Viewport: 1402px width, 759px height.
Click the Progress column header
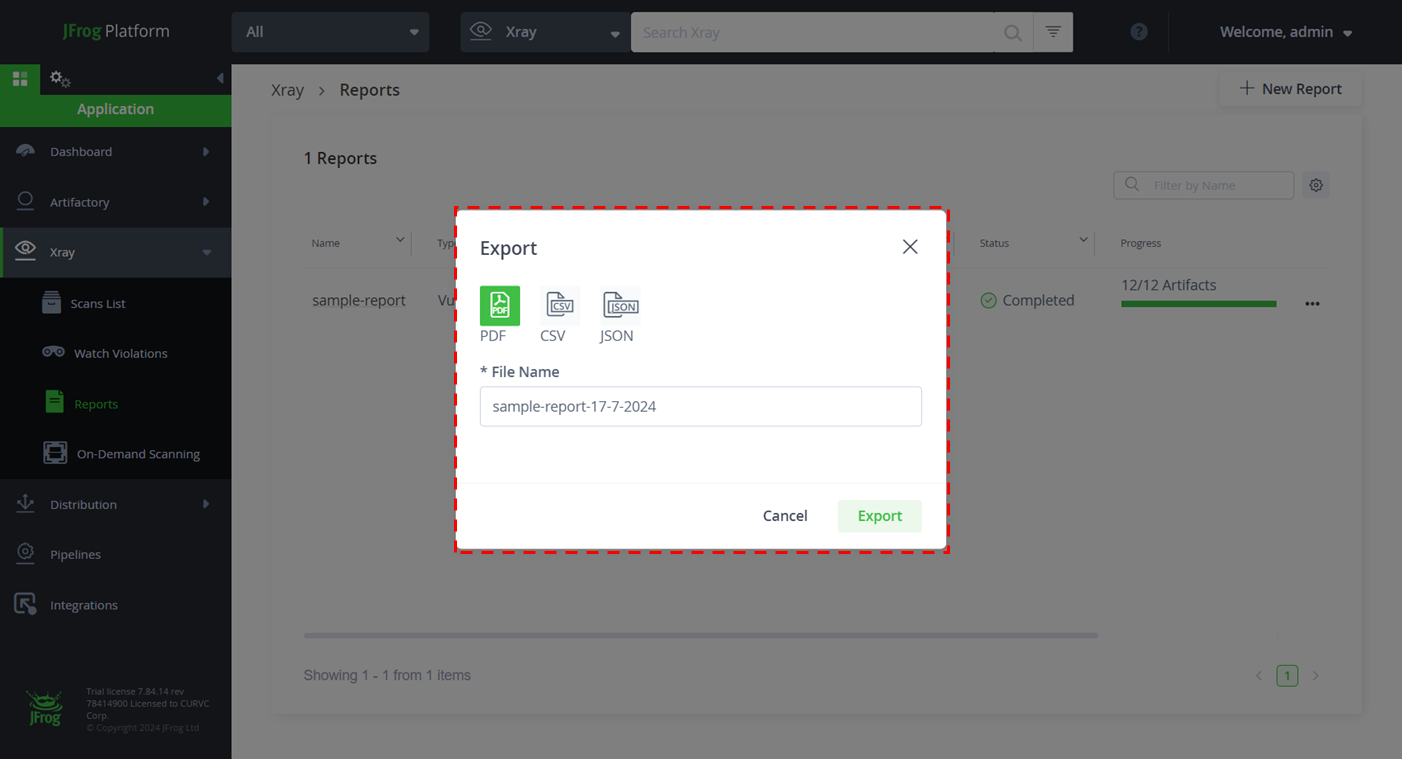tap(1140, 243)
